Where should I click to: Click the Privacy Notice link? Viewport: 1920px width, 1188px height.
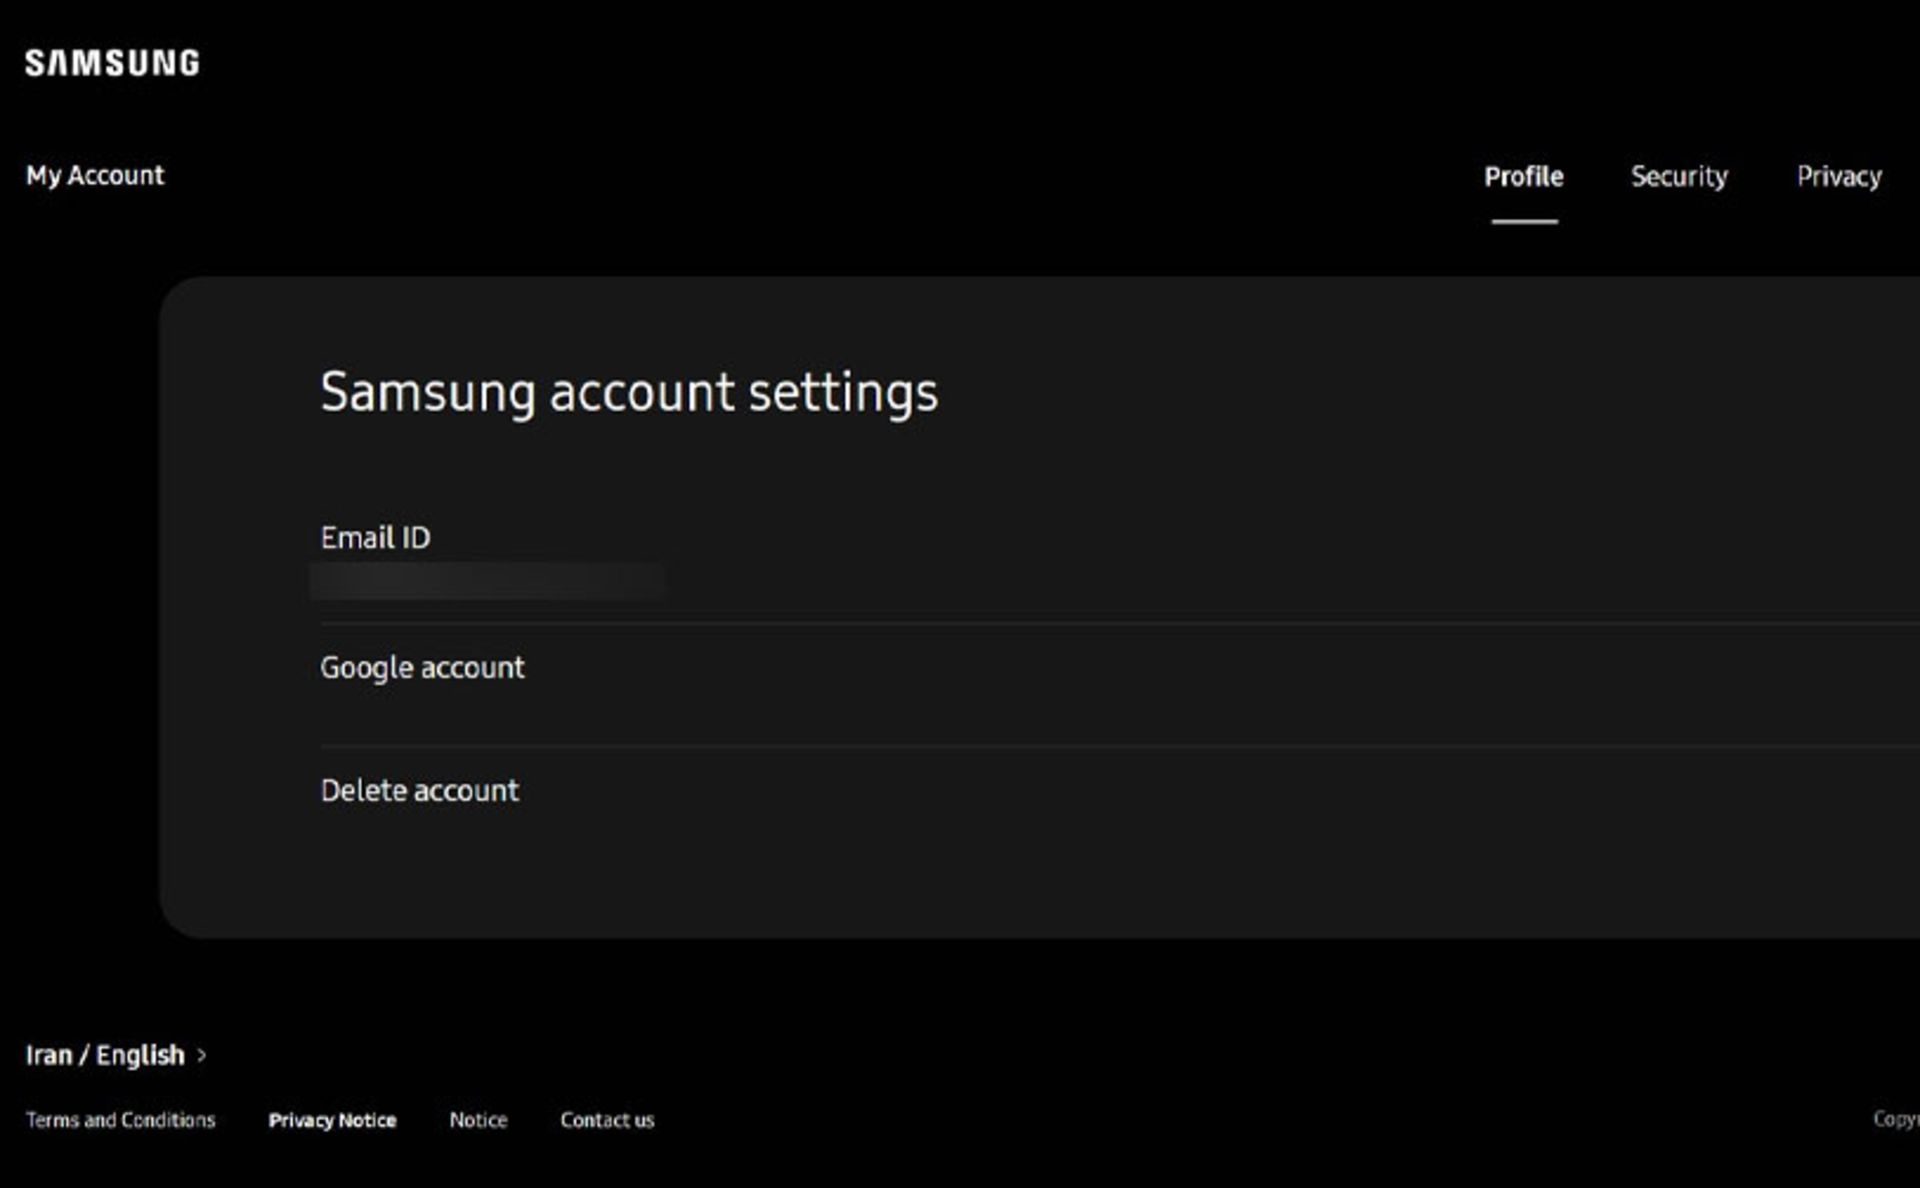point(333,1119)
